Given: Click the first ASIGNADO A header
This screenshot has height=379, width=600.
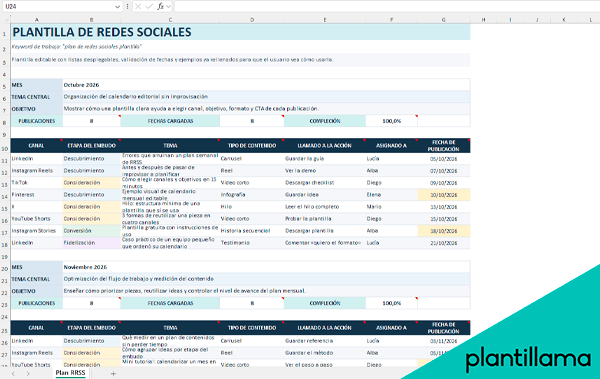Looking at the screenshot, I should [x=391, y=145].
